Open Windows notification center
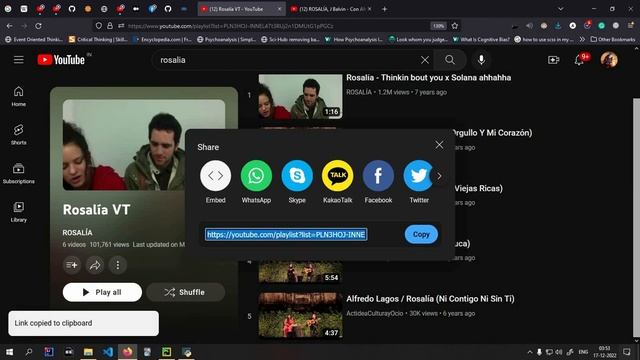 pyautogui.click(x=627, y=352)
